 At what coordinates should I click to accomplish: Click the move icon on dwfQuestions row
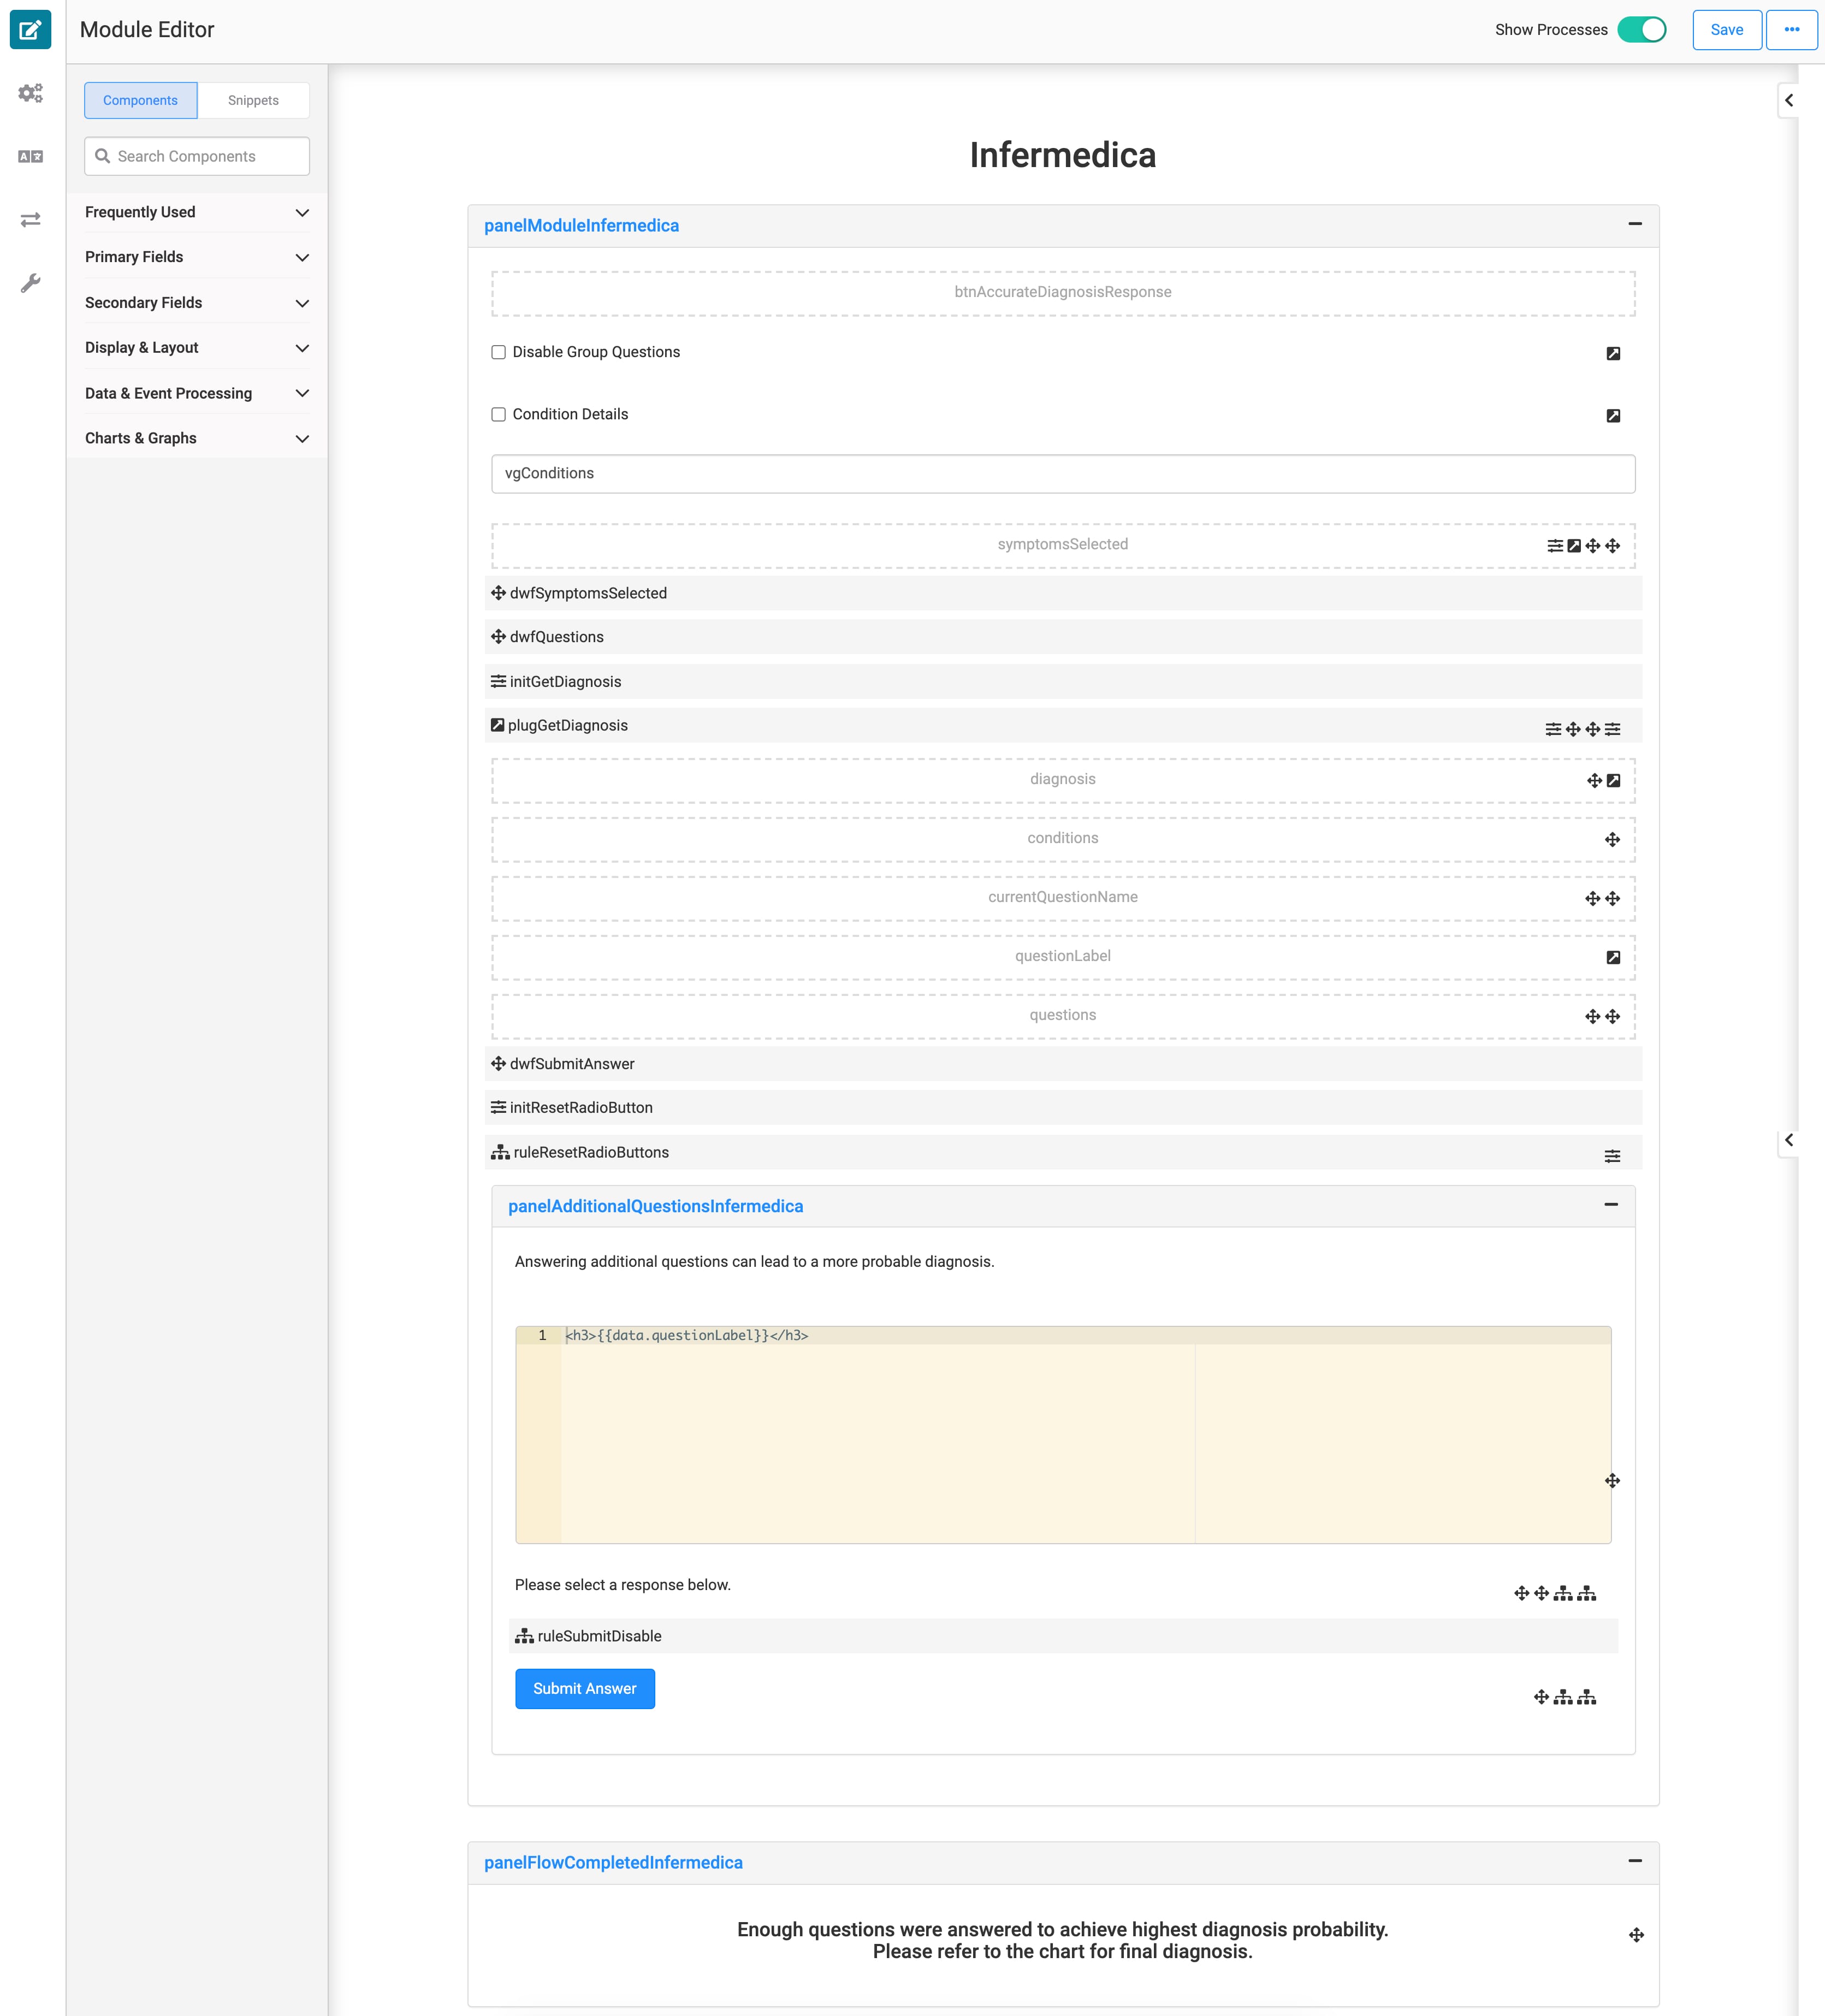[498, 637]
